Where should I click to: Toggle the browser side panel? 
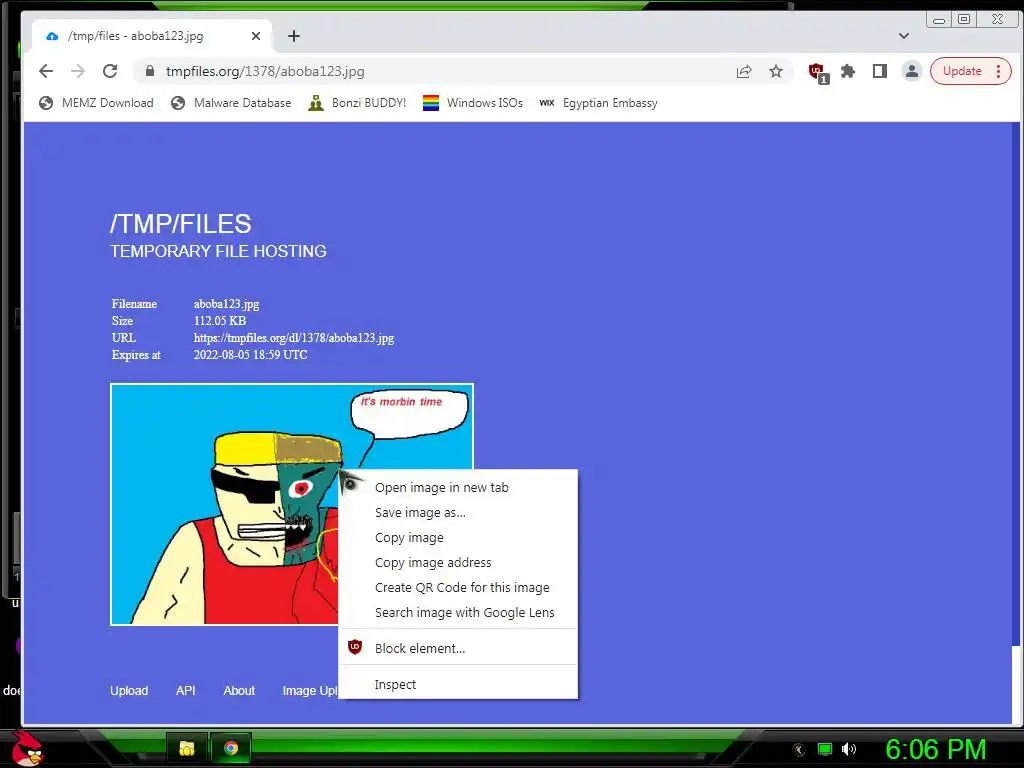[880, 71]
